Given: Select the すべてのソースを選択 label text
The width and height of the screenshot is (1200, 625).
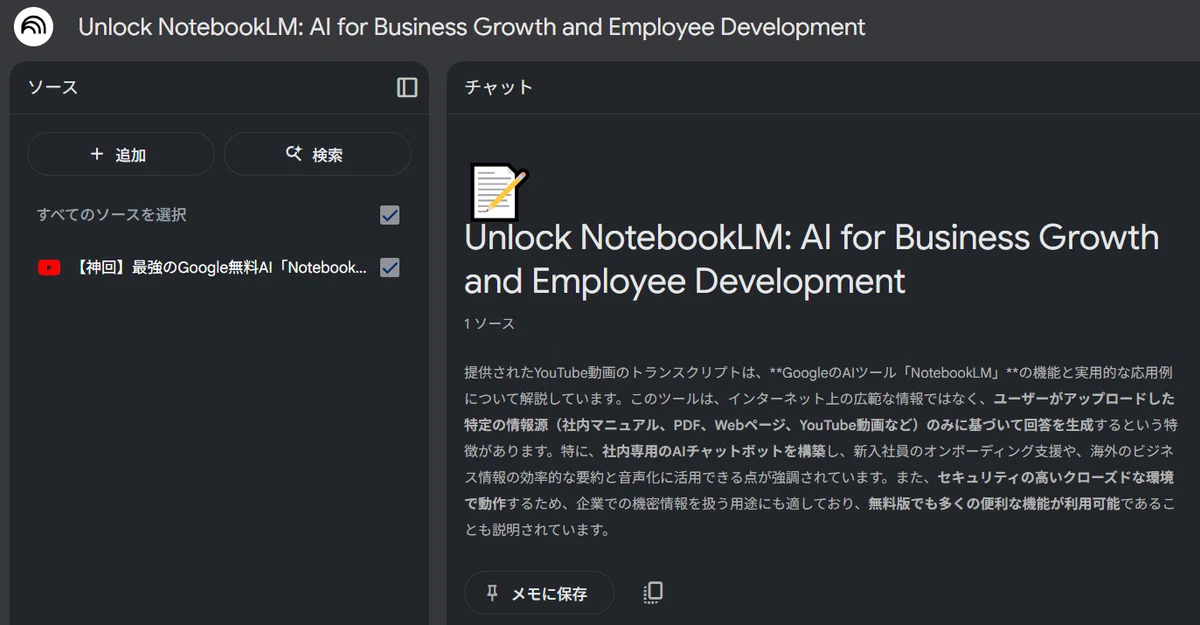Looking at the screenshot, I should click(112, 215).
